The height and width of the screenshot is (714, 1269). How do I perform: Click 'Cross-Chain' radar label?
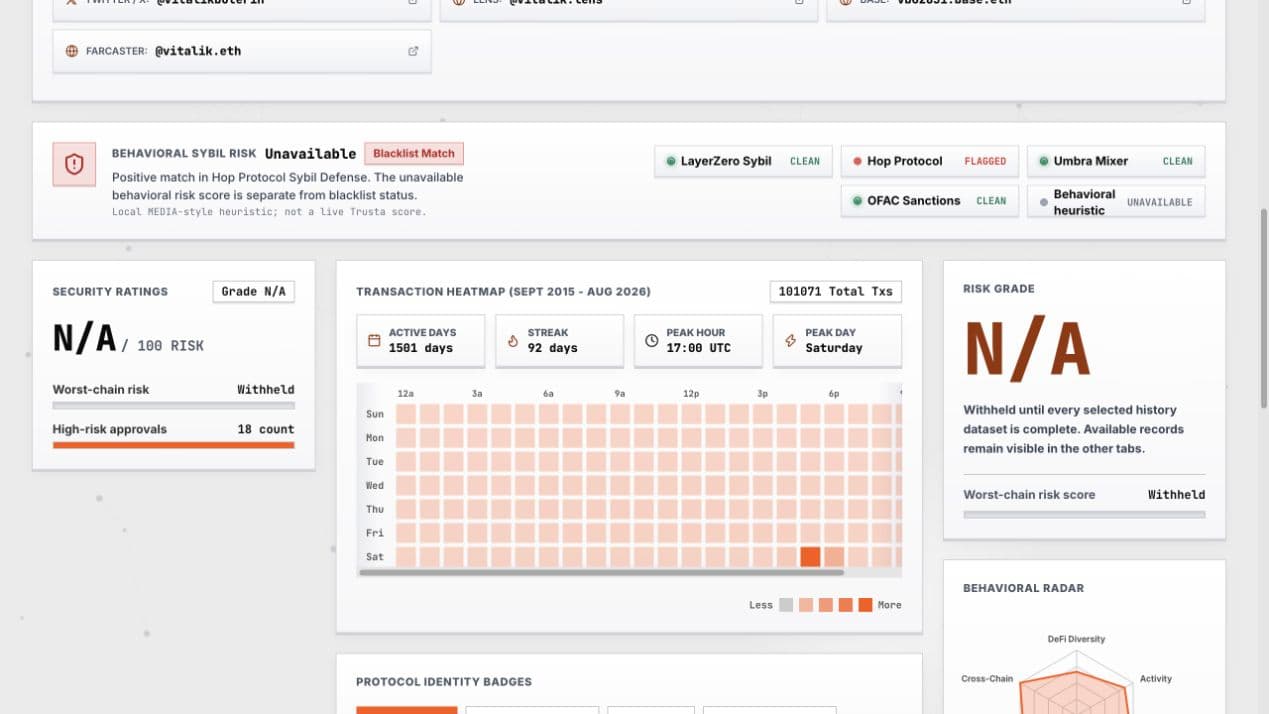[987, 679]
